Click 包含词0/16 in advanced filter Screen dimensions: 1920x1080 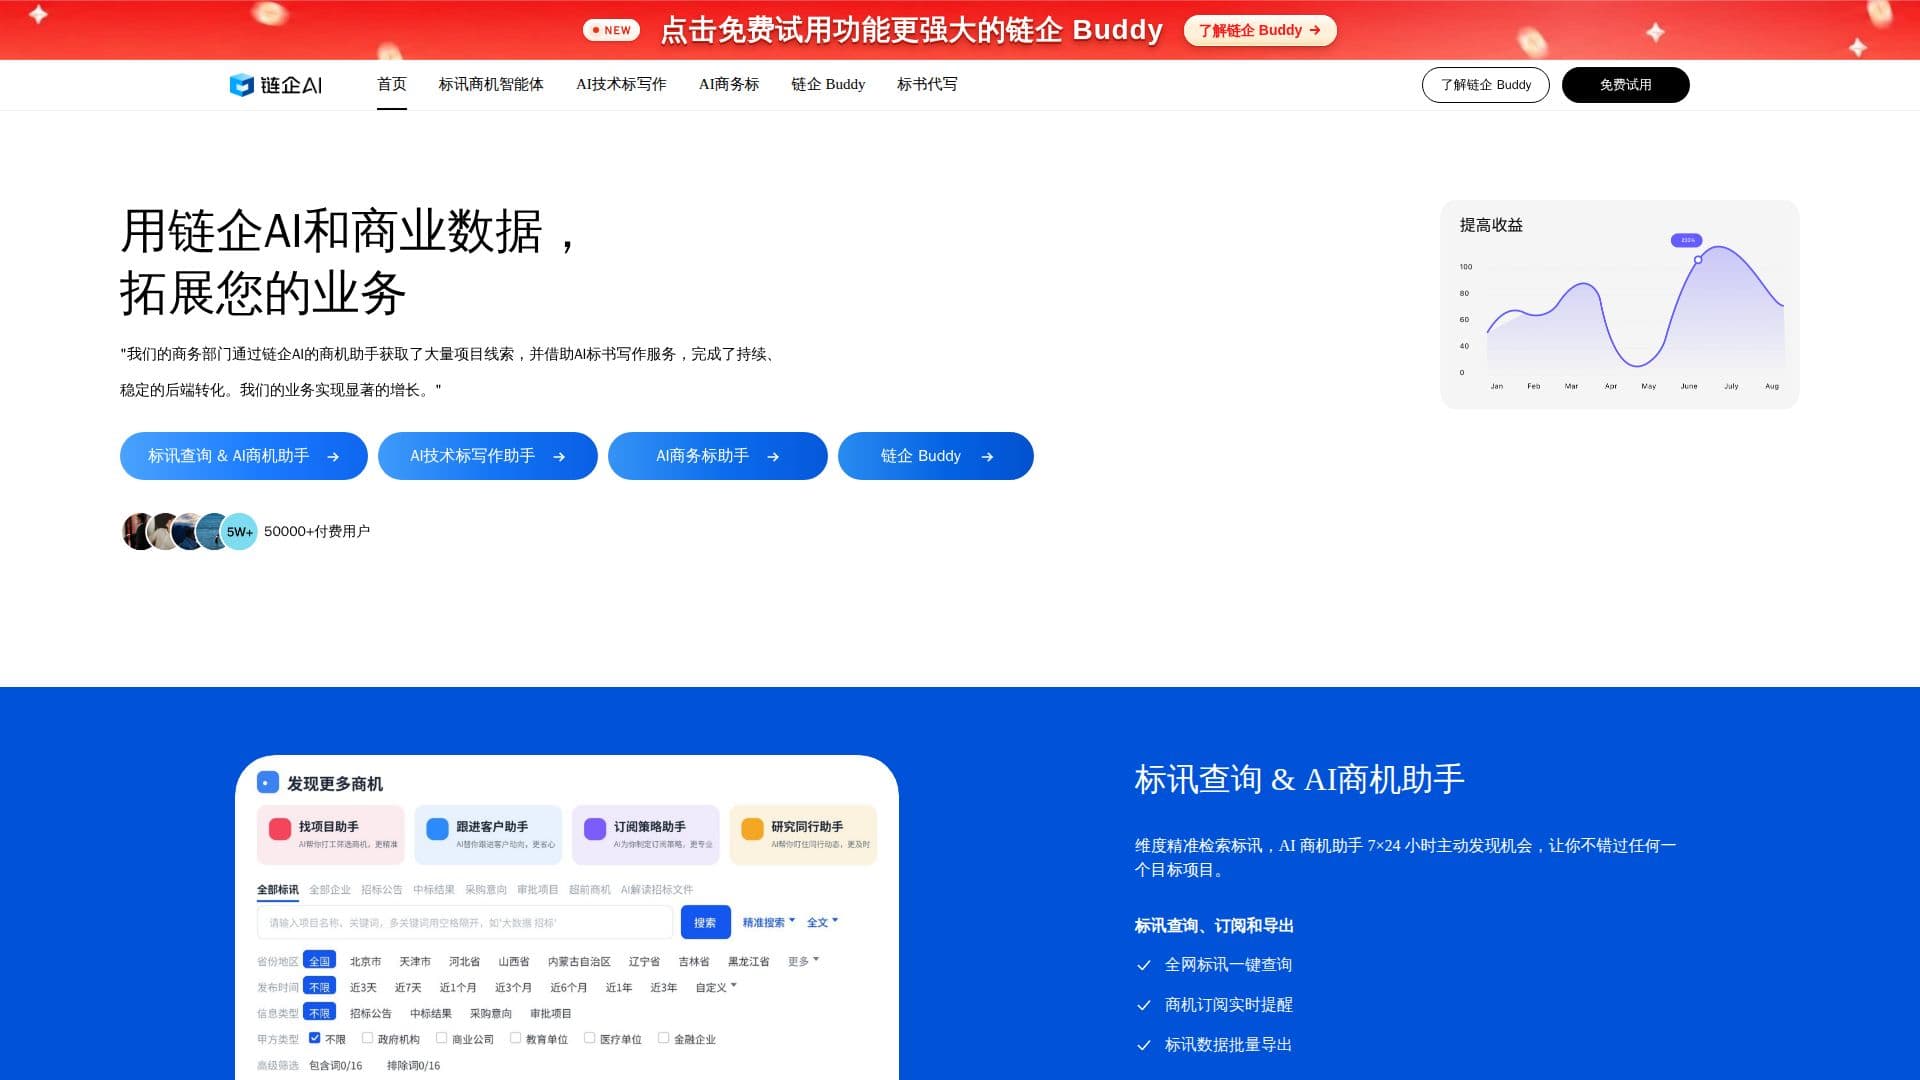[336, 1065]
